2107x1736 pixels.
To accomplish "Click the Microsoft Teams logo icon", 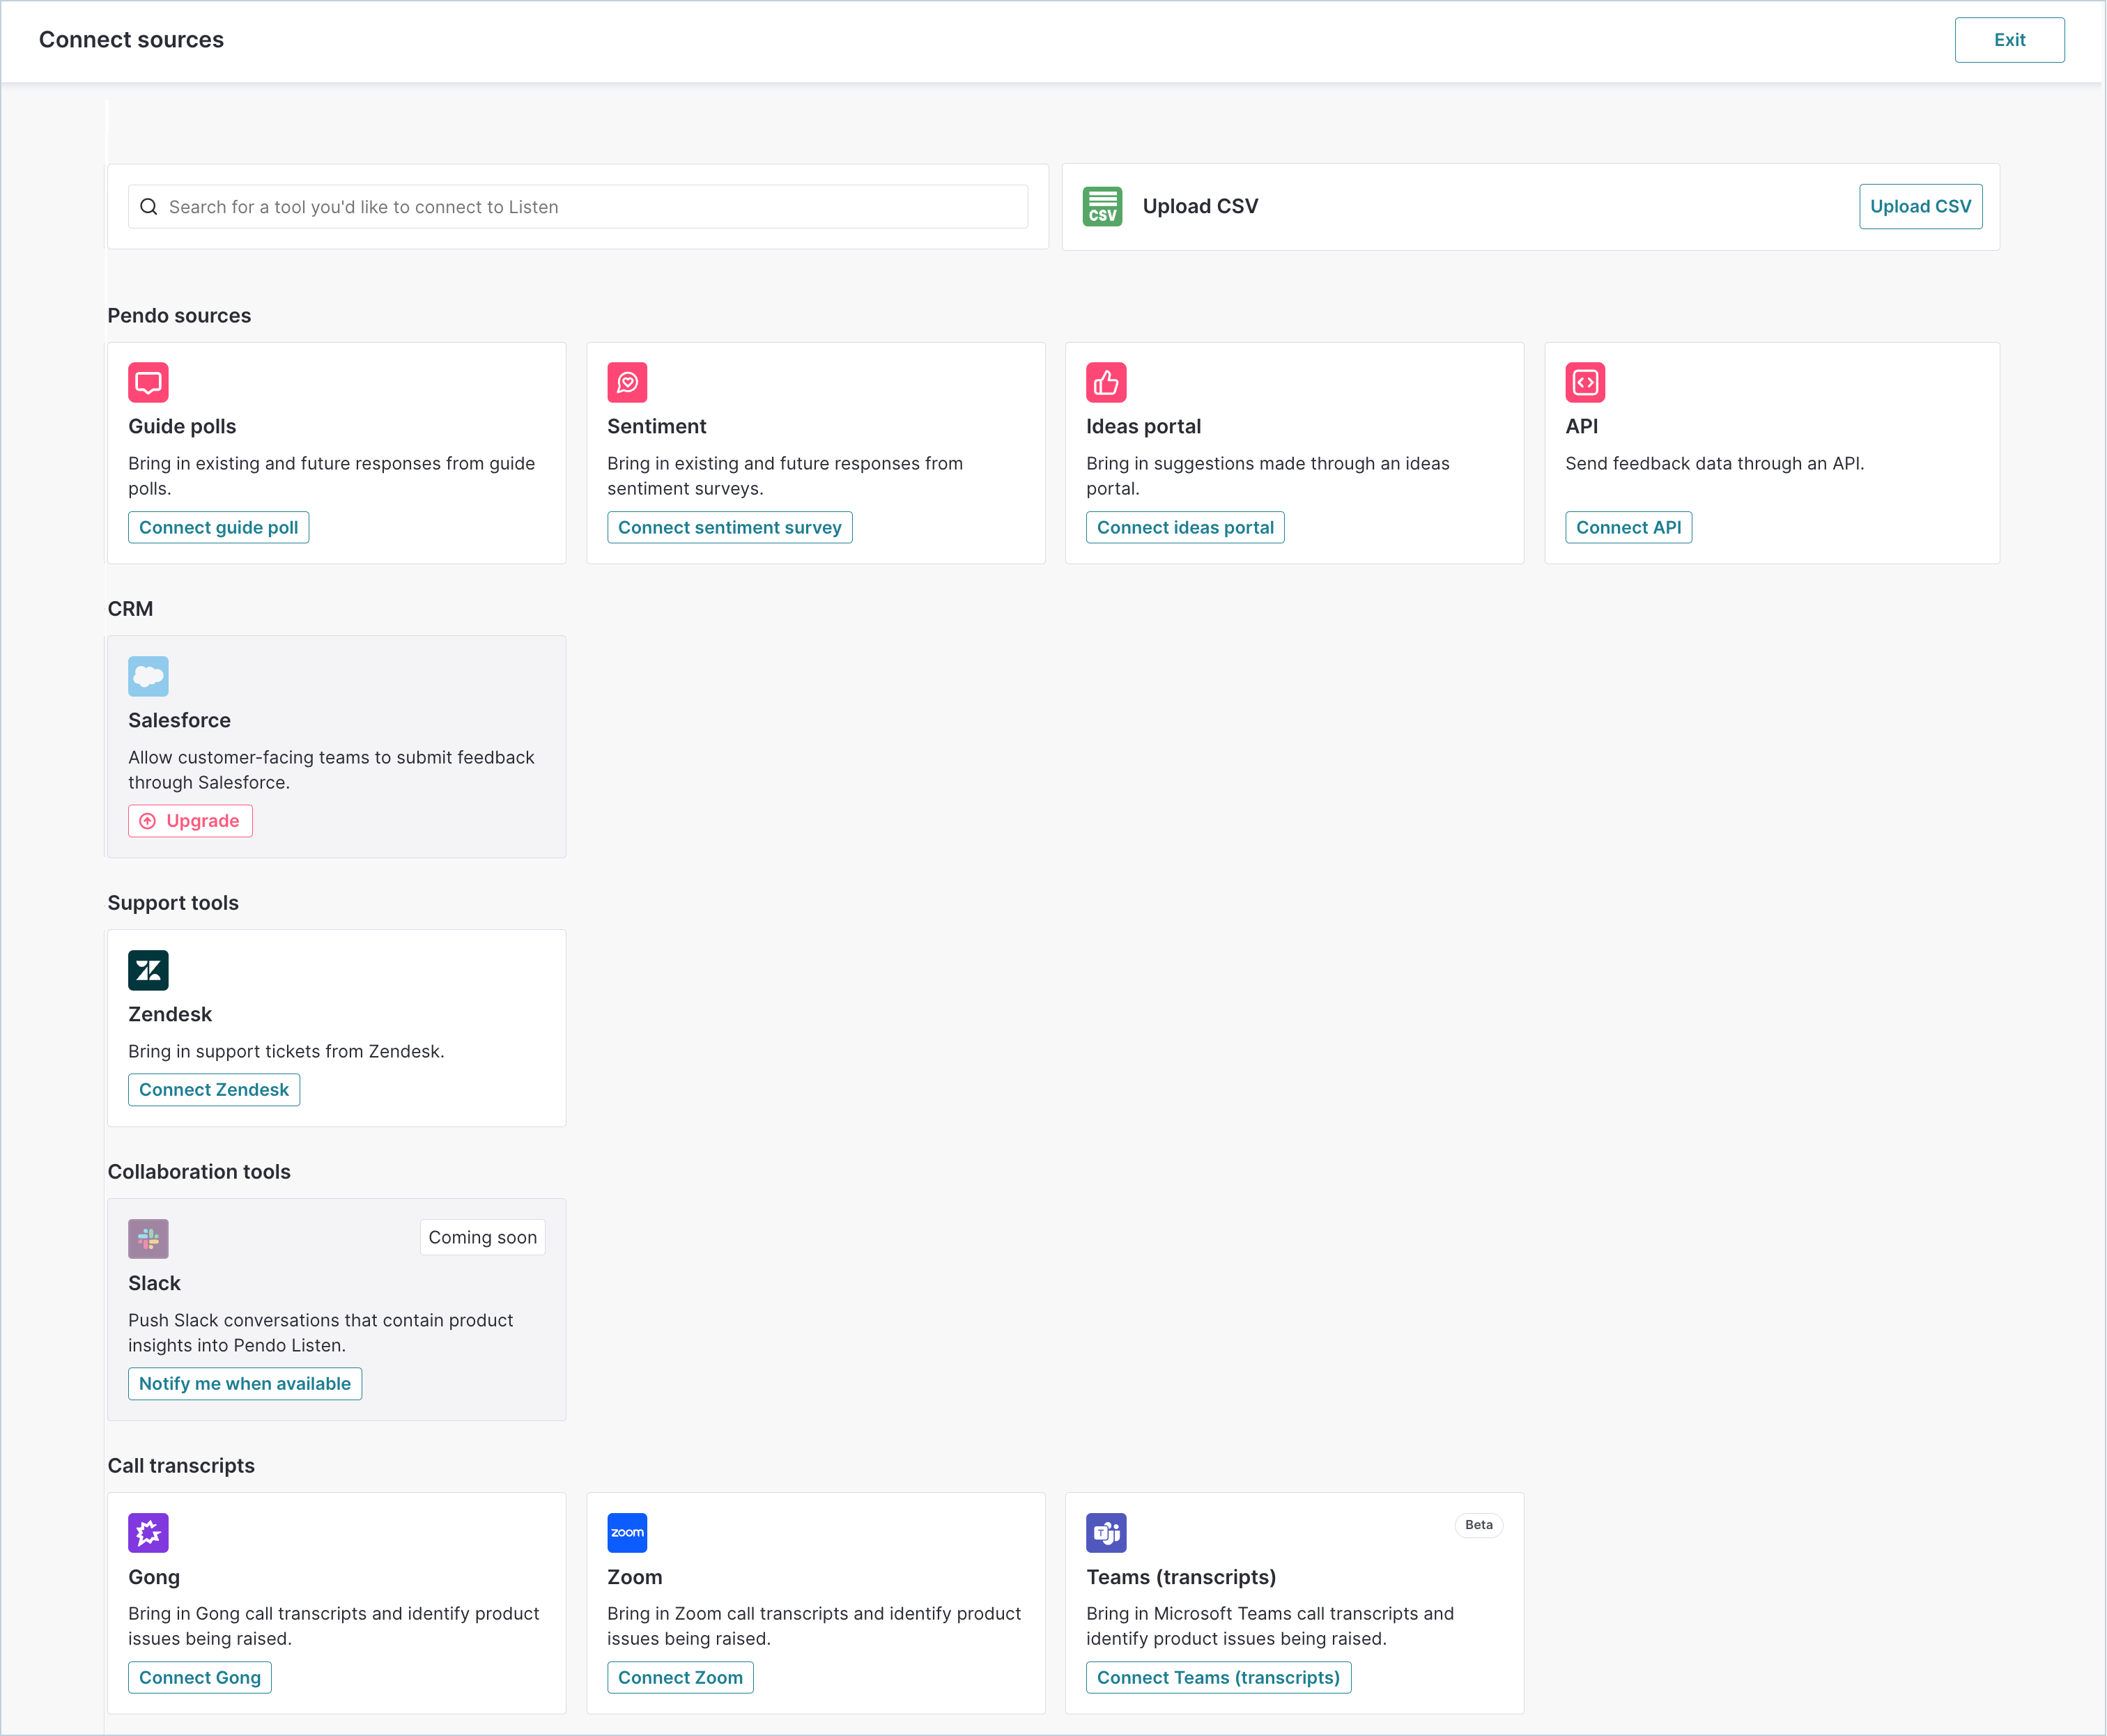I will click(x=1106, y=1533).
